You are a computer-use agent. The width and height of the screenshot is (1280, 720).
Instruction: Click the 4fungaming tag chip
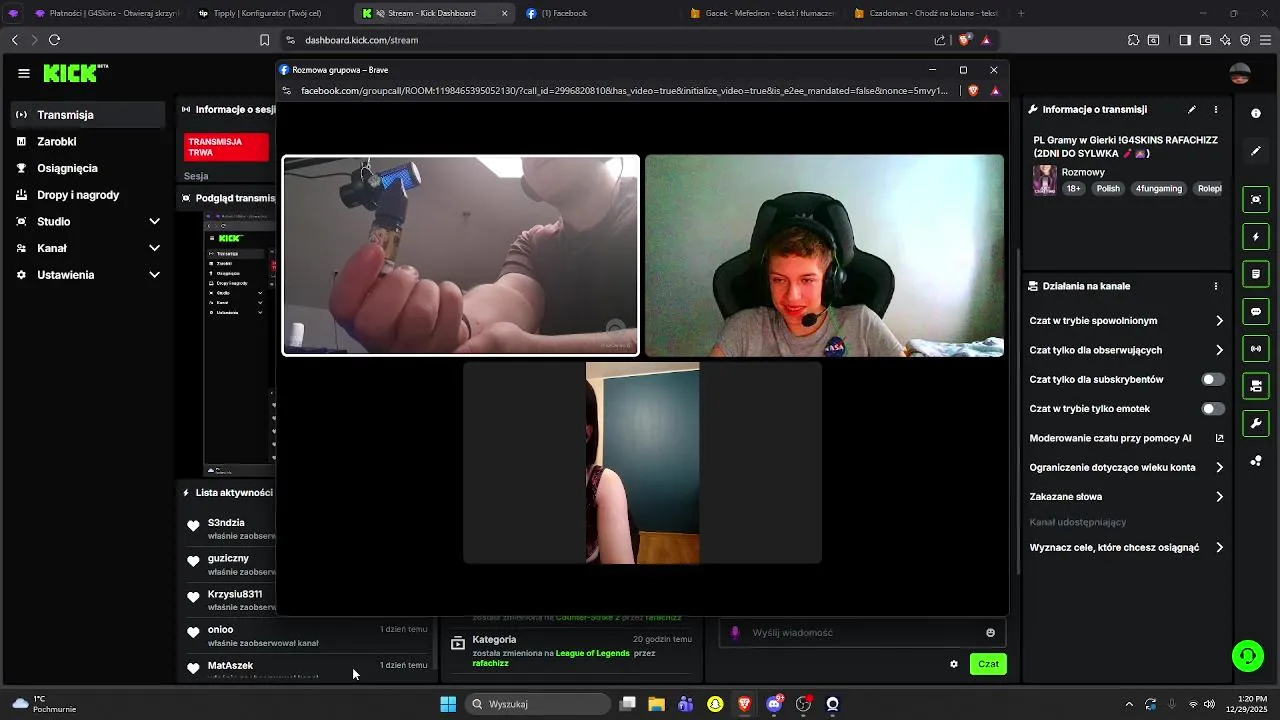(1159, 188)
